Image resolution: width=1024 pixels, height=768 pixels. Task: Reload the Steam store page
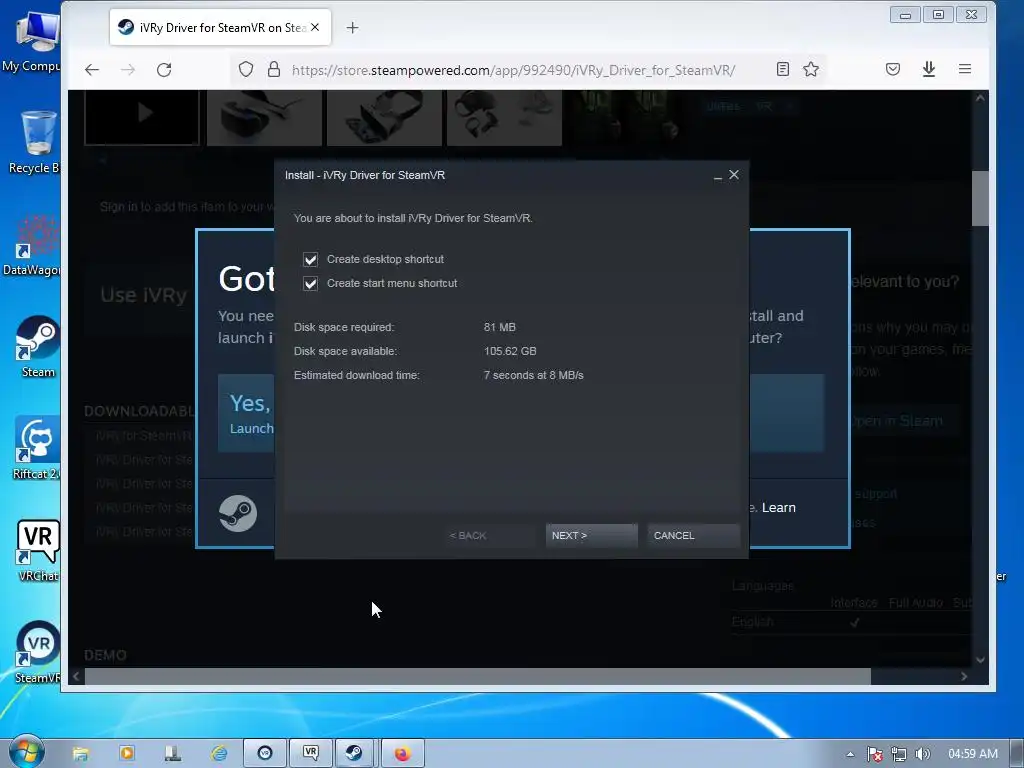click(164, 69)
